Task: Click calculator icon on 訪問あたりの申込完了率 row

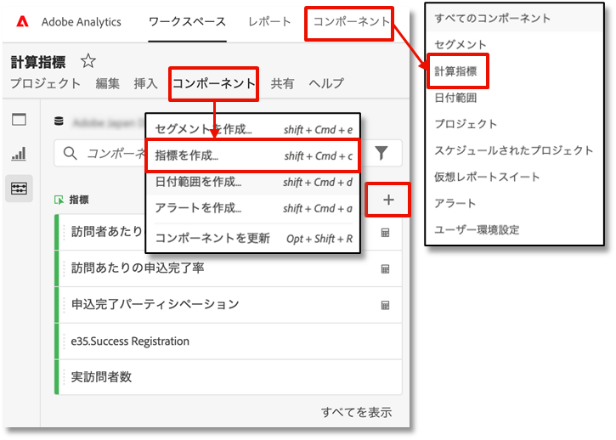Action: [385, 269]
